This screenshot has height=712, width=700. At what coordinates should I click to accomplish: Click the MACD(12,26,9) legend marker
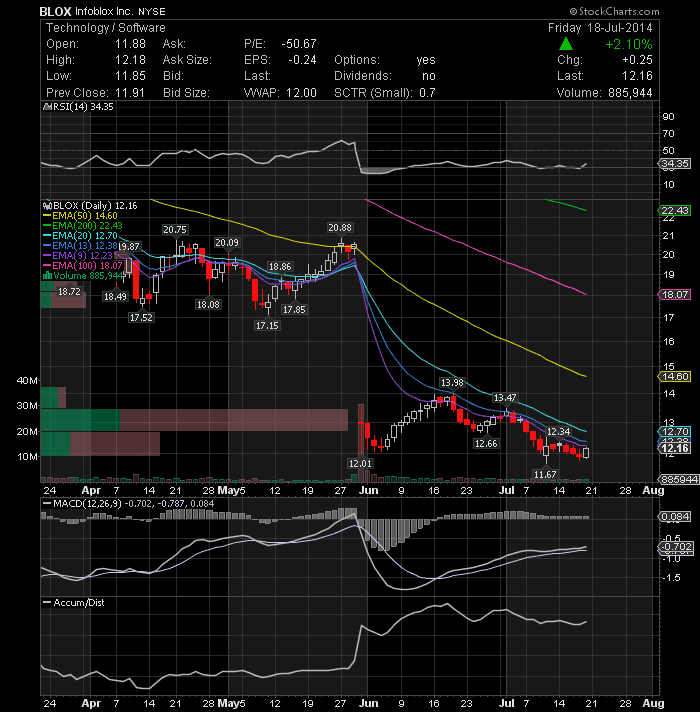[x=47, y=504]
